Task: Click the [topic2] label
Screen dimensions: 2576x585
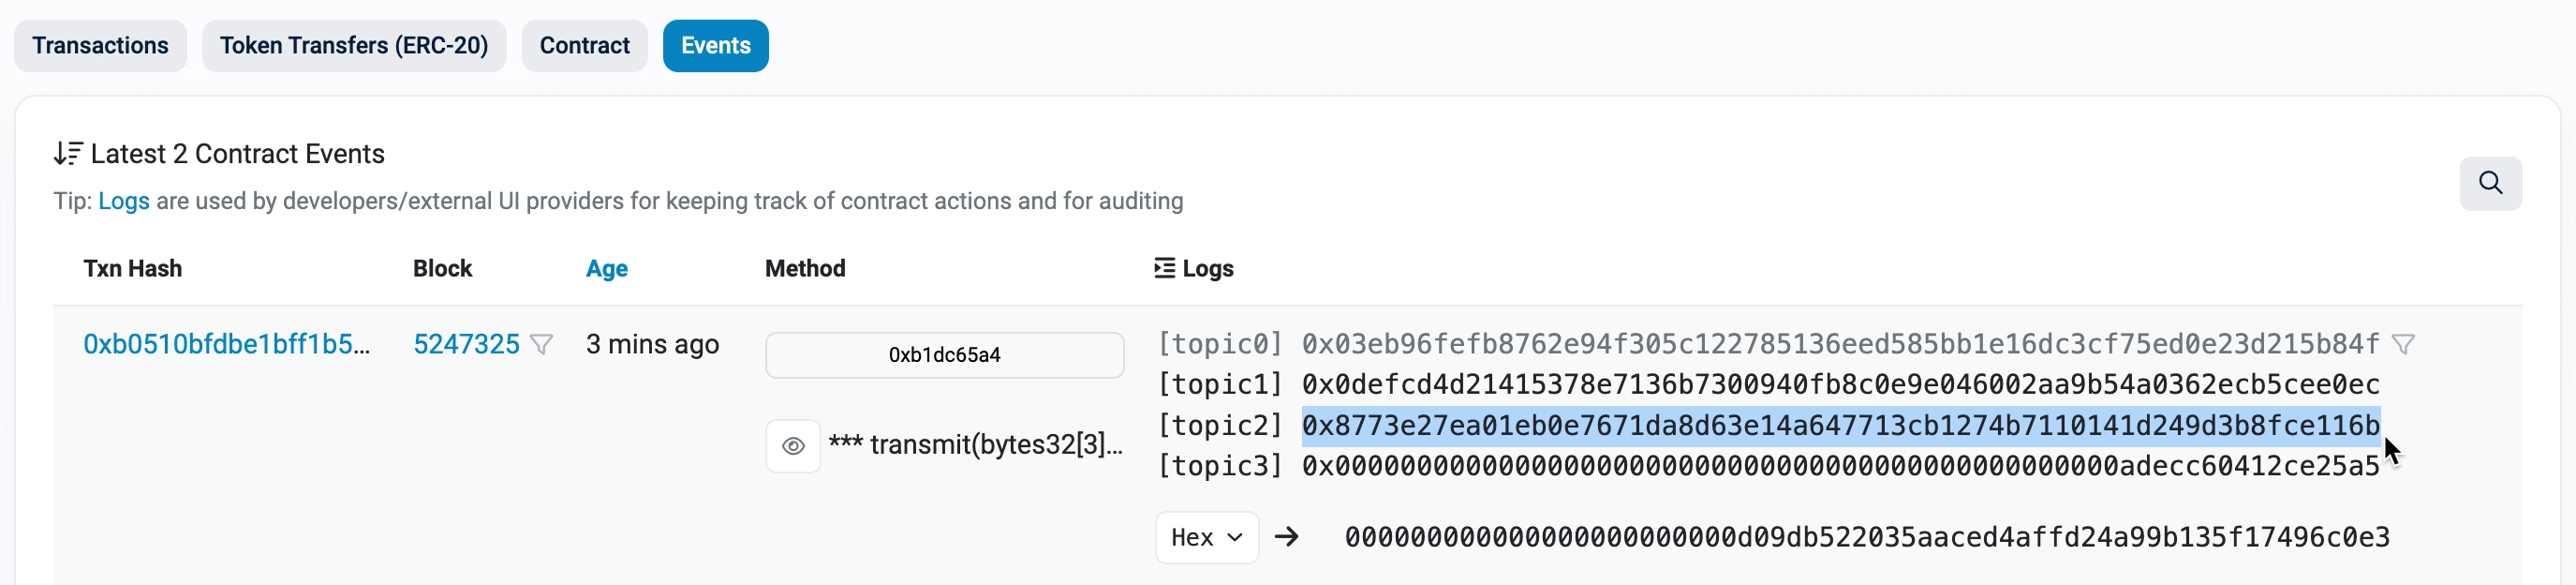Action: [x=1220, y=425]
